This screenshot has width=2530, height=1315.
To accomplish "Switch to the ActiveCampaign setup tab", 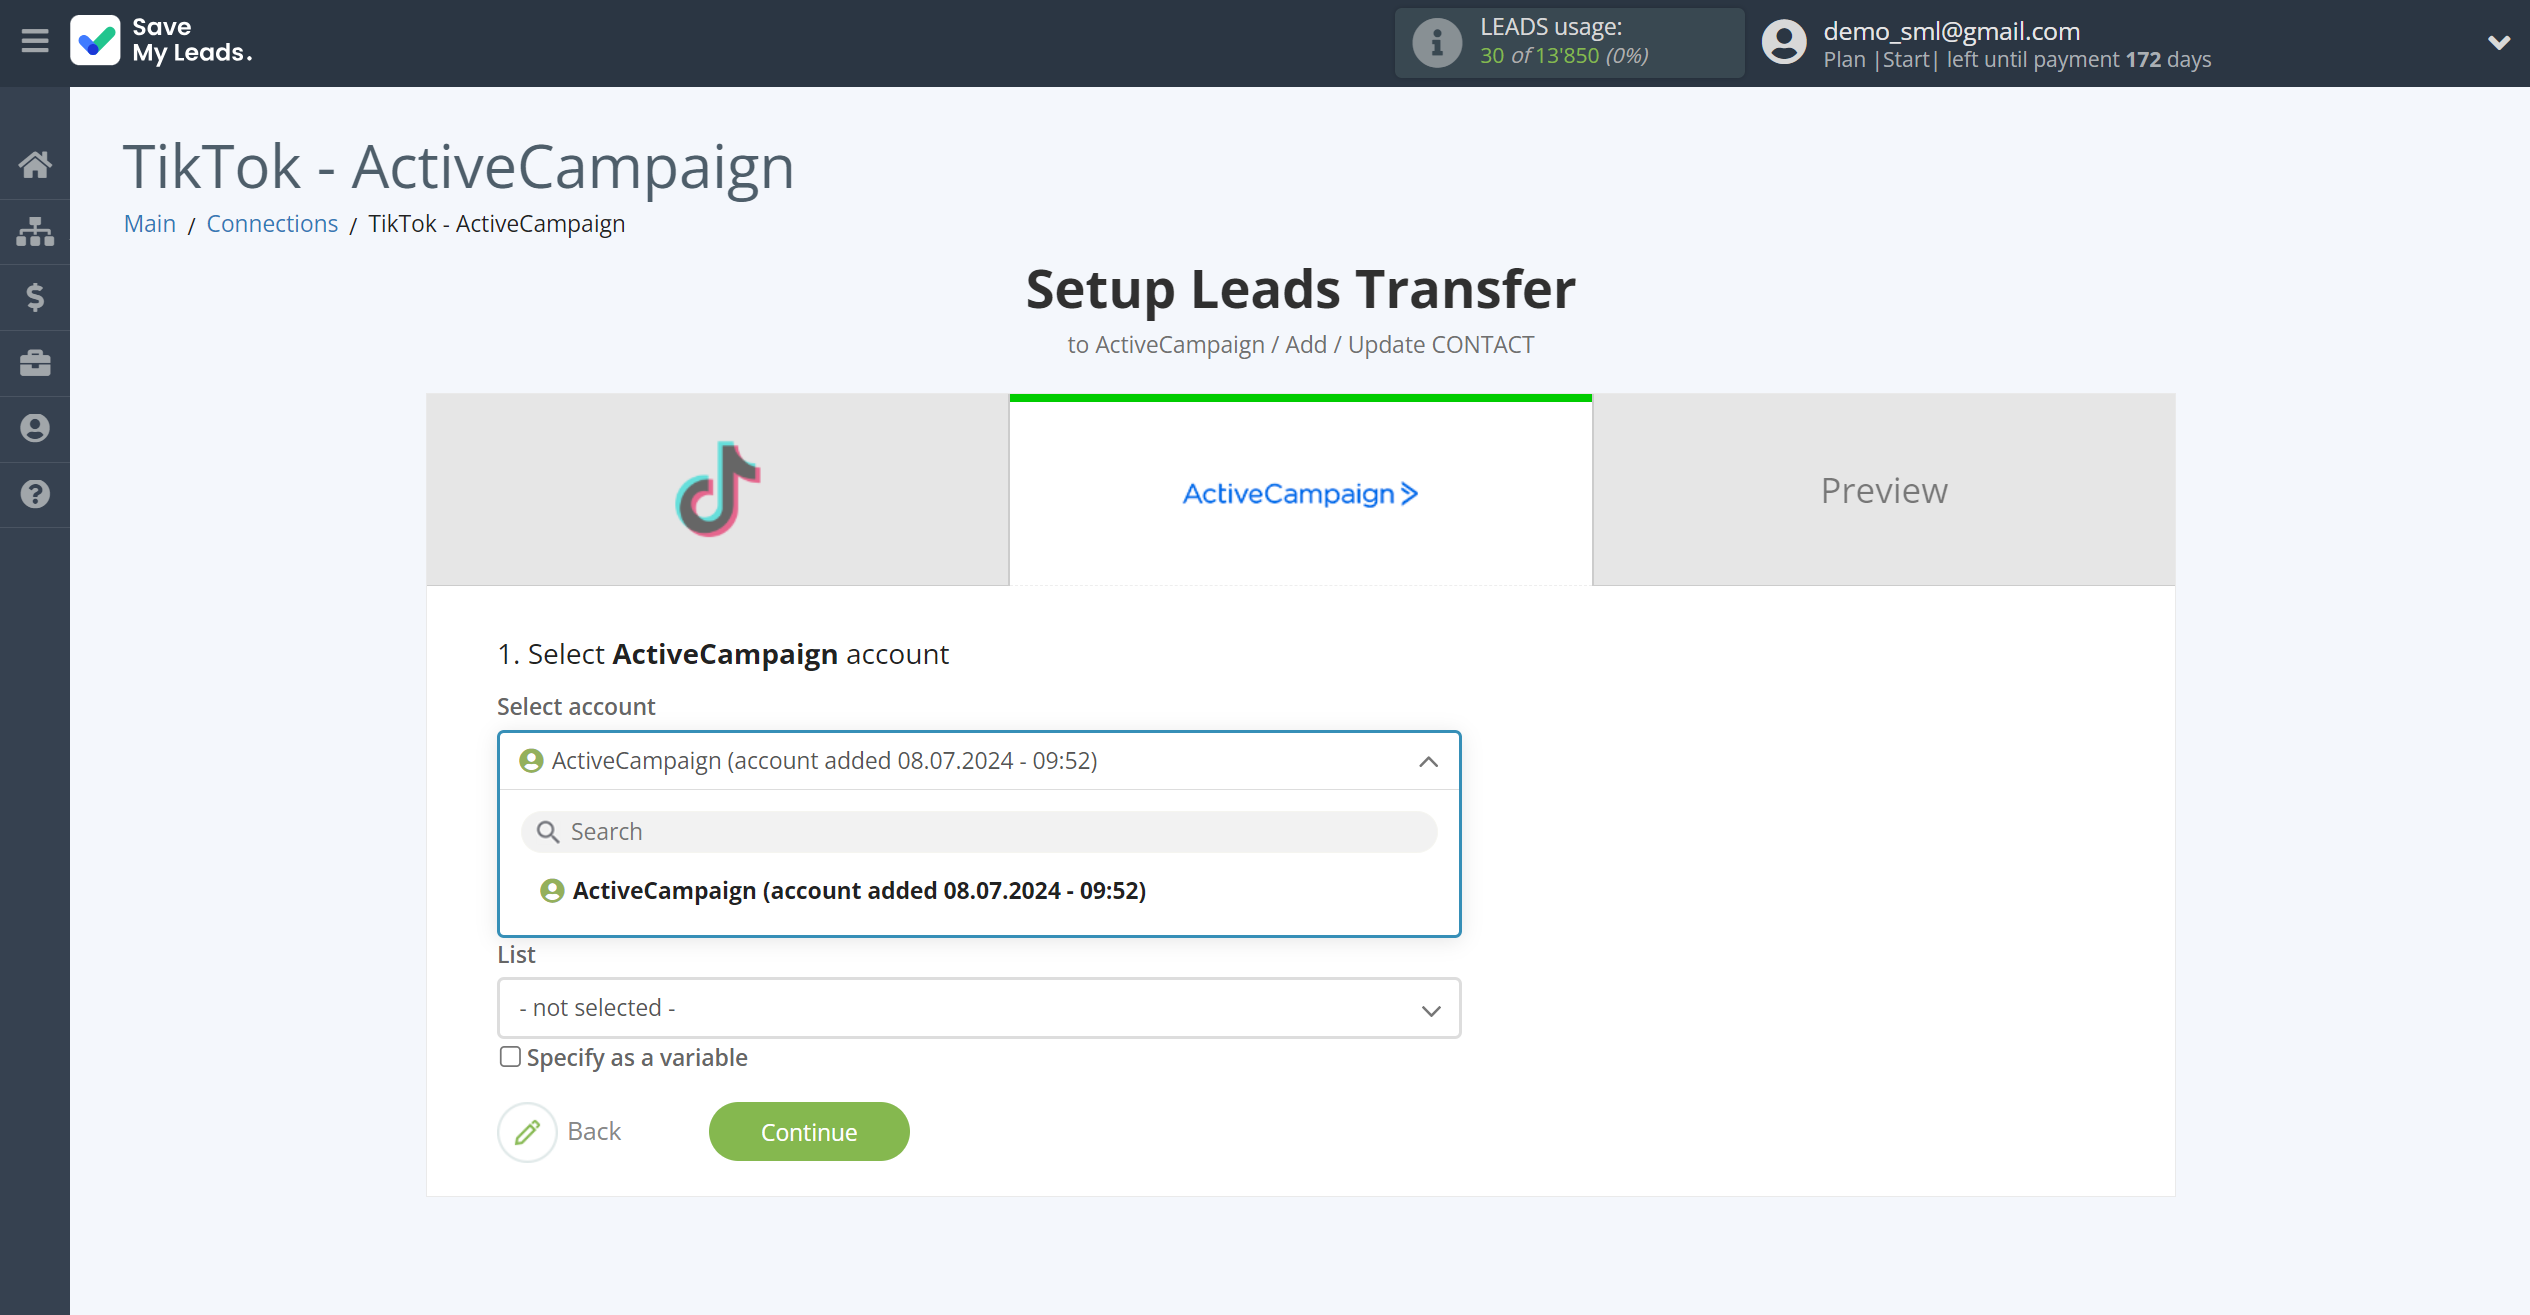I will point(1302,490).
